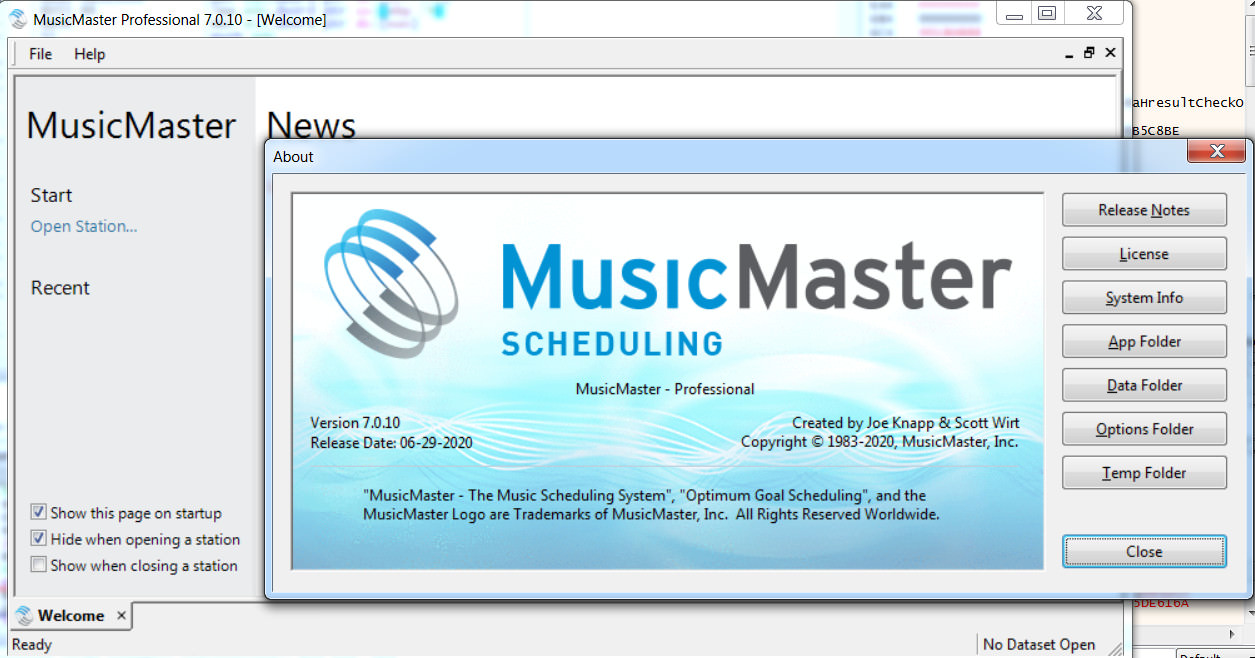Click the 'Release Date: 06-29-2020' text
The width and height of the screenshot is (1255, 658).
[x=391, y=442]
